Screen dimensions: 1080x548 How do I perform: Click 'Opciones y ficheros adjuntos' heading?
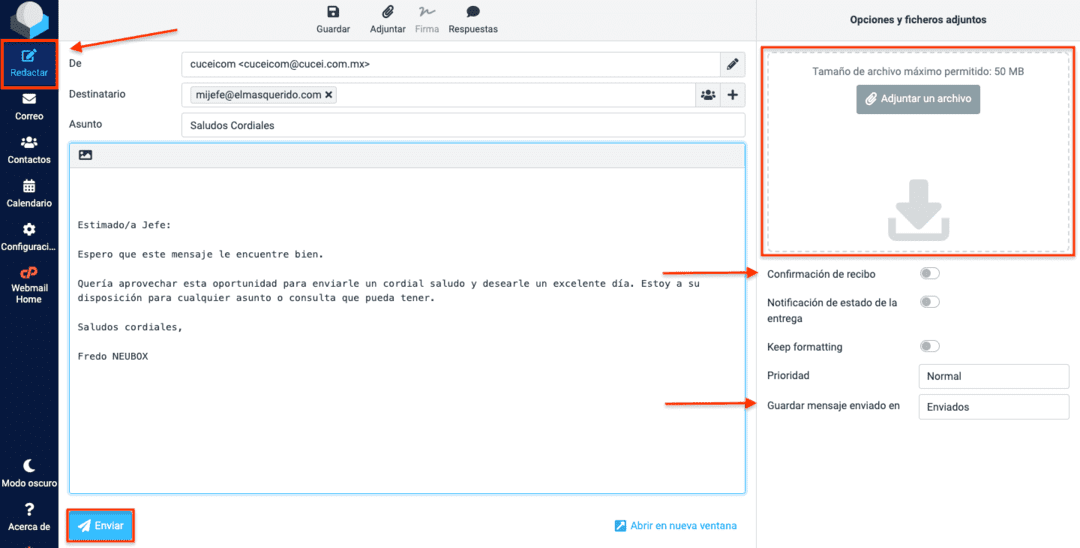click(918, 20)
